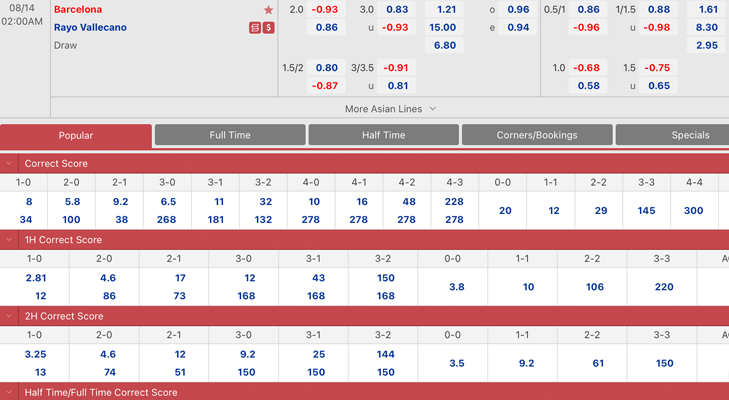
Task: Pick Correct Score 1-0 home odds 8
Action: [x=28, y=201]
